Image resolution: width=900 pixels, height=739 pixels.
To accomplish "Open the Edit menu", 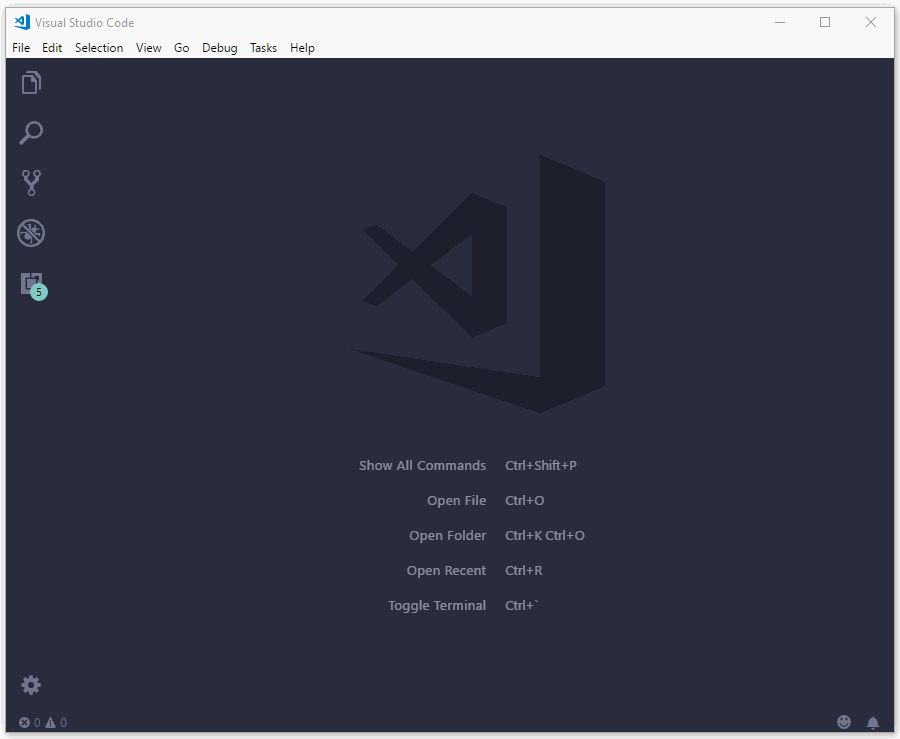I will click(x=52, y=48).
